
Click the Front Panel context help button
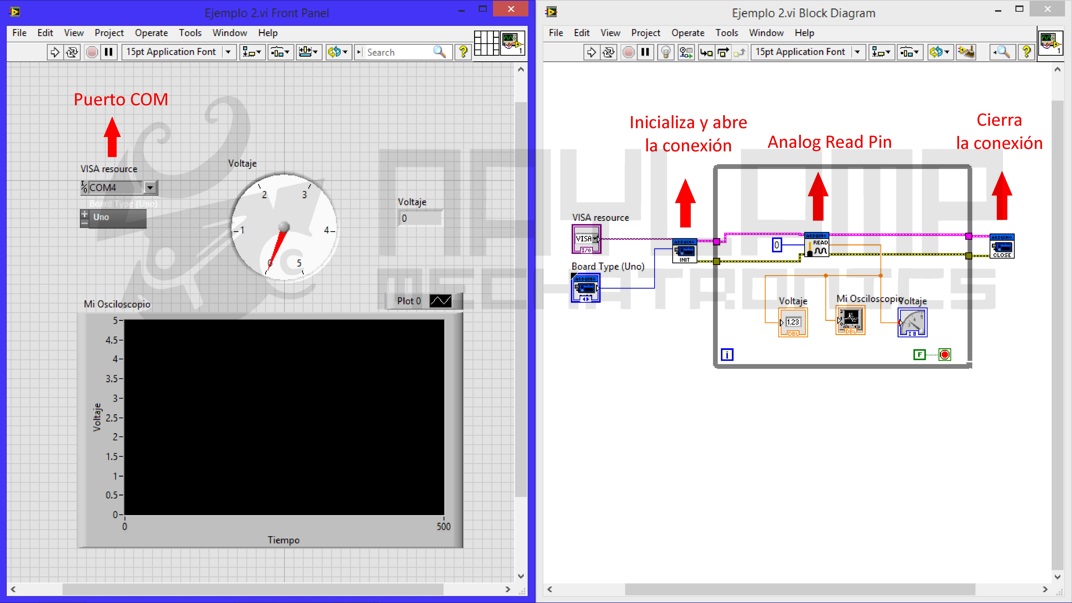click(x=463, y=52)
